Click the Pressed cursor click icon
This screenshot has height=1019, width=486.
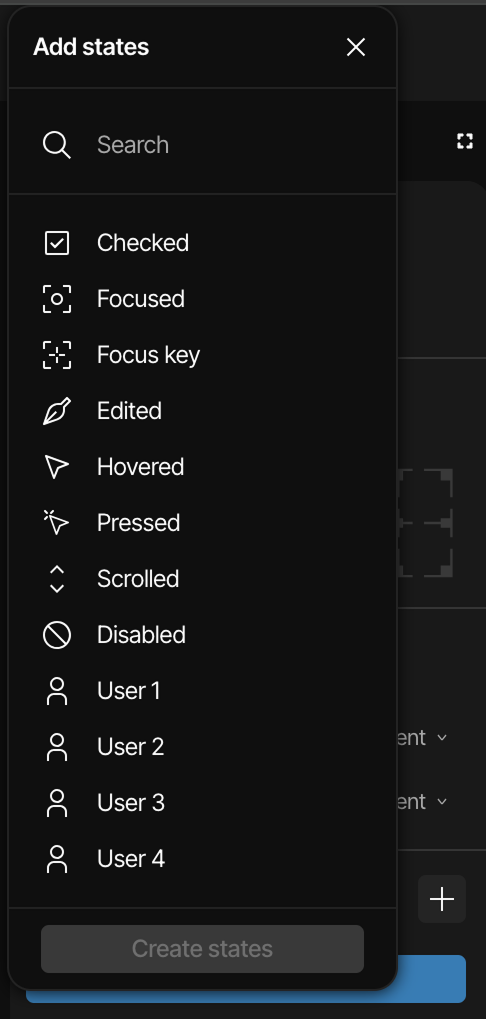click(57, 522)
